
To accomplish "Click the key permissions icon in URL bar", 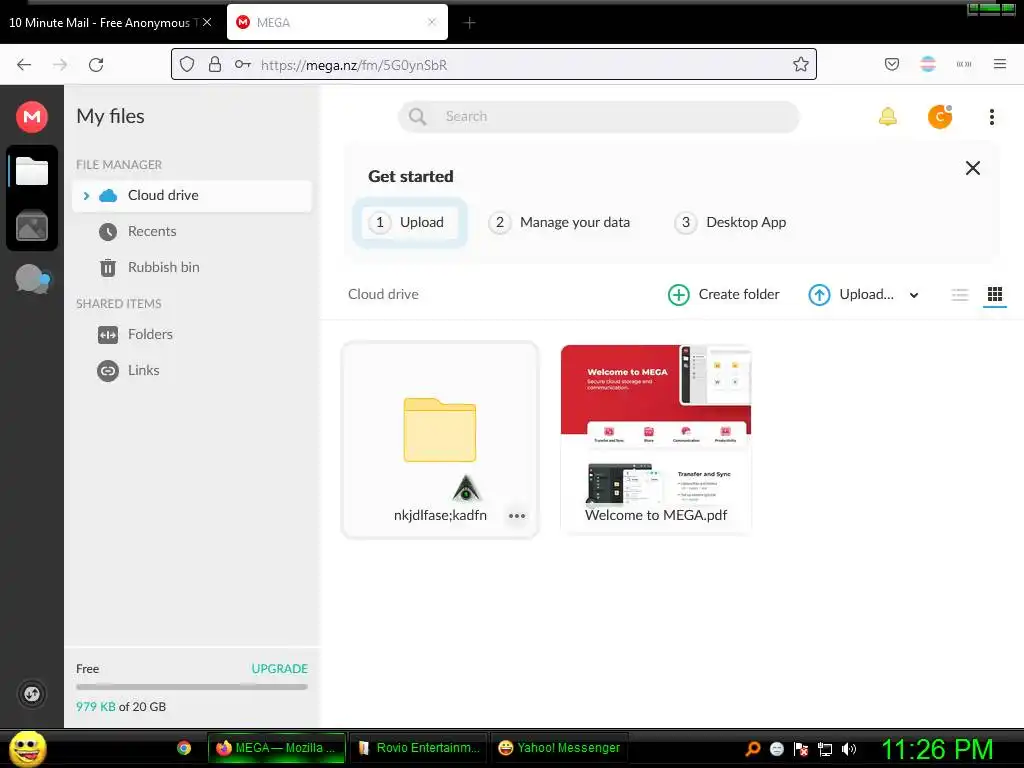I will click(x=243, y=65).
